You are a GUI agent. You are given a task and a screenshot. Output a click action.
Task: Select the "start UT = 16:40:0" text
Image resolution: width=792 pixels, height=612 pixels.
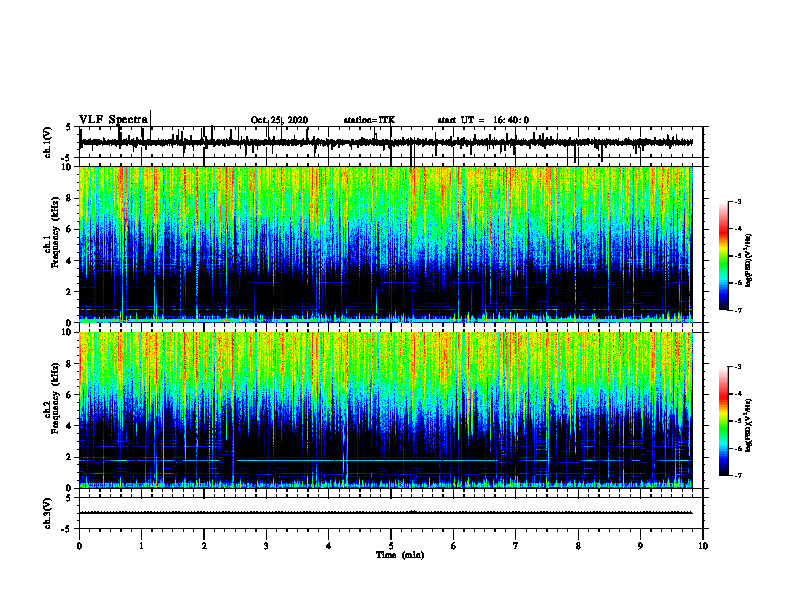coord(483,120)
